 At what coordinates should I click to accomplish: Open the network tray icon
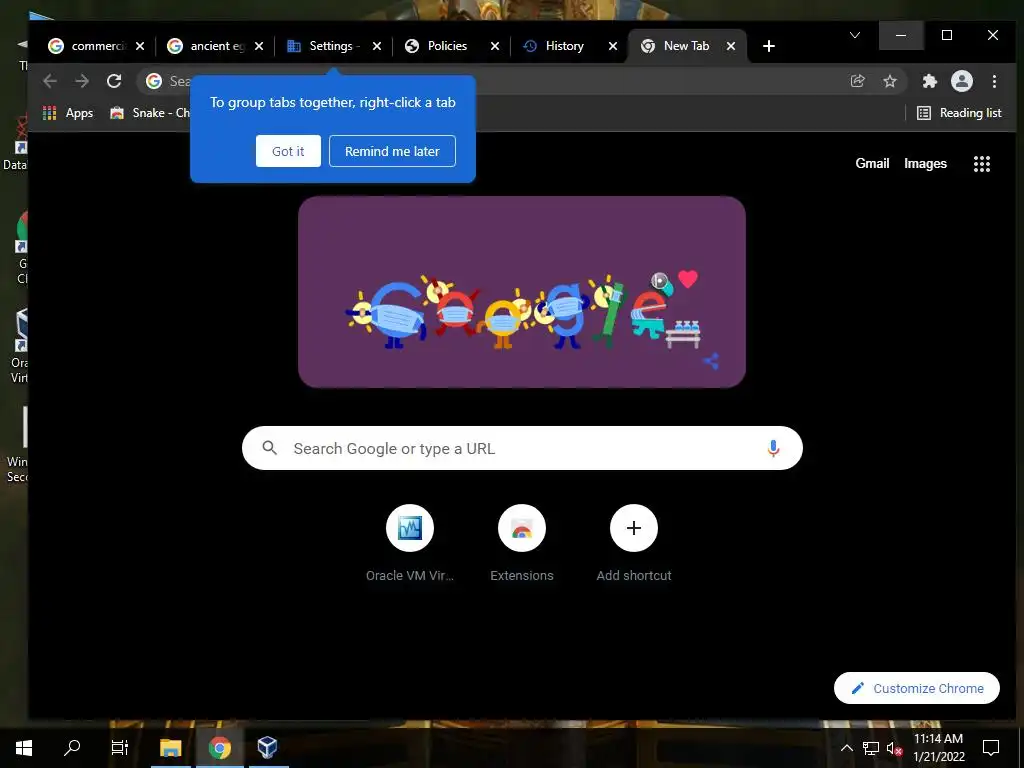[x=871, y=748]
